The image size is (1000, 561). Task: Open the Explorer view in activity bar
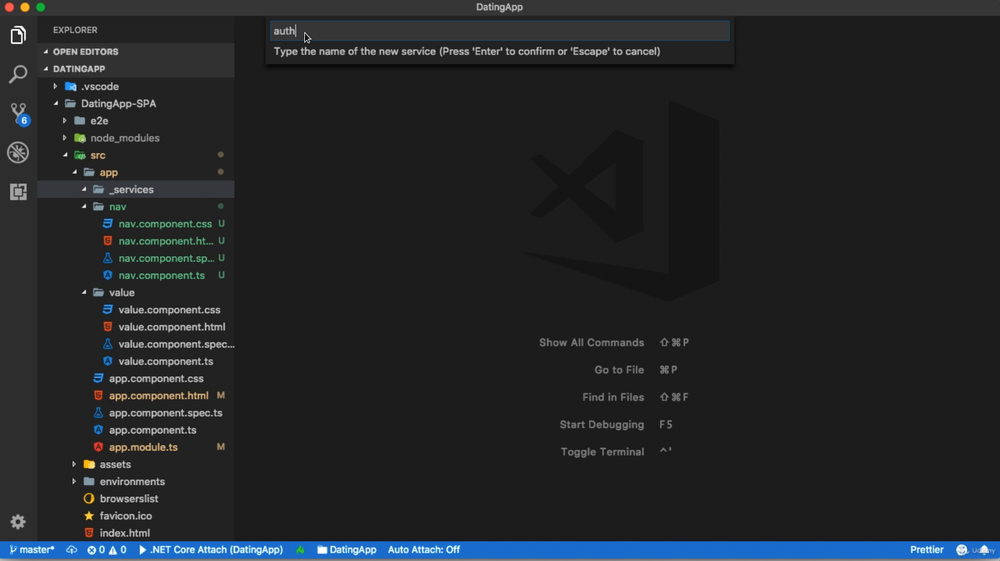click(18, 35)
